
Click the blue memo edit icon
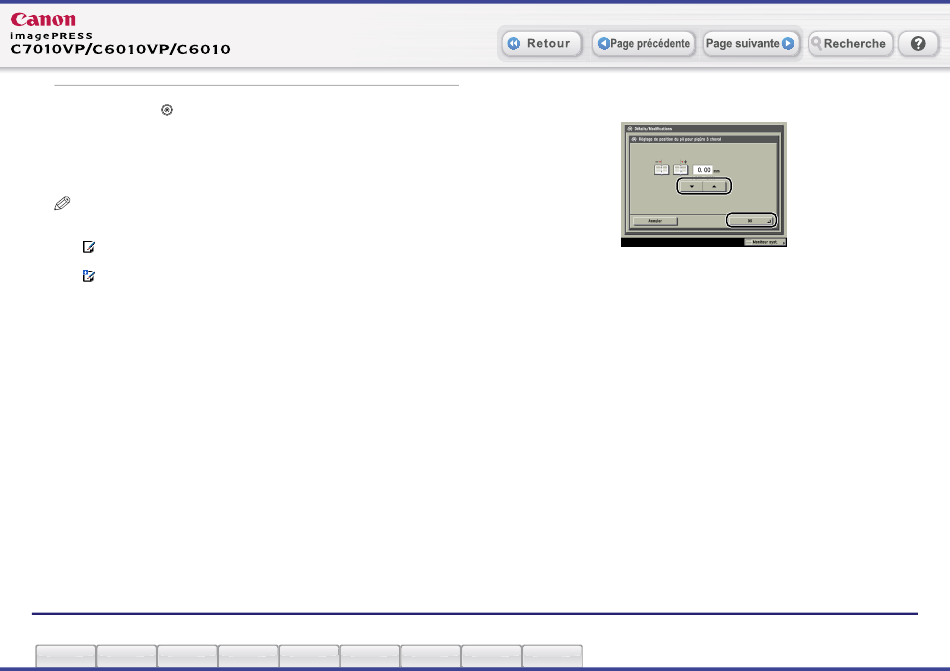tap(88, 276)
